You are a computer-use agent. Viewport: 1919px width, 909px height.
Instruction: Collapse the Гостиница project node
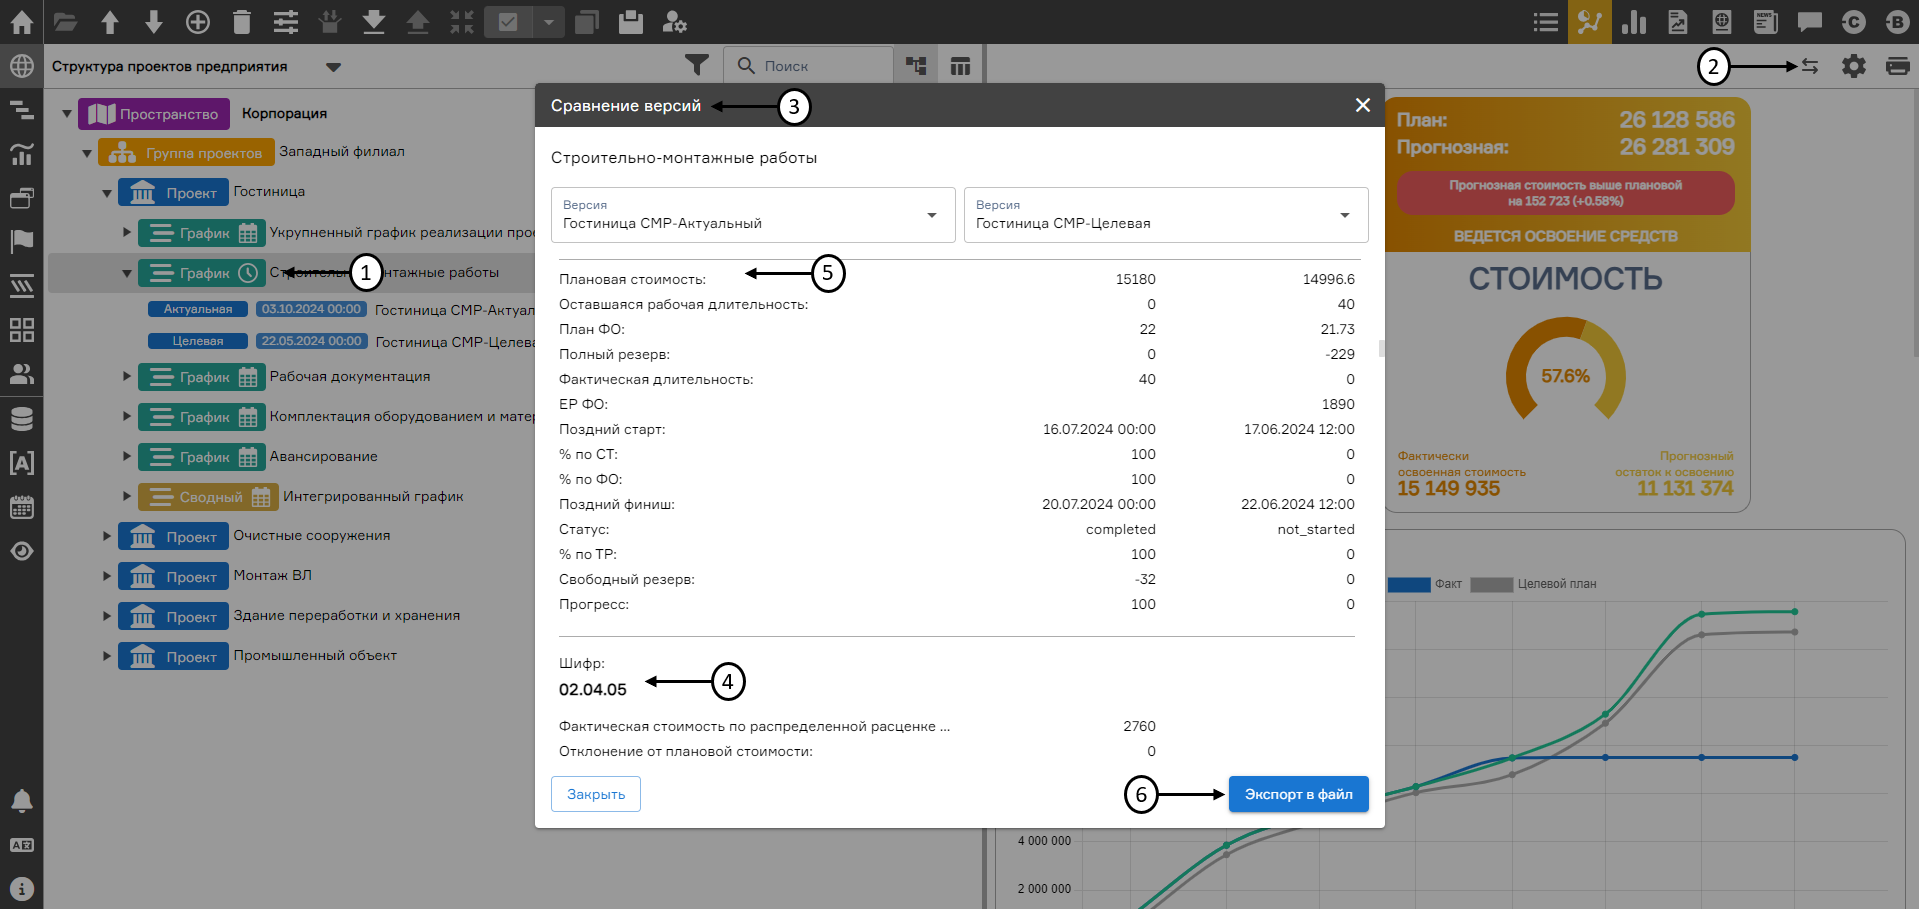tap(107, 193)
